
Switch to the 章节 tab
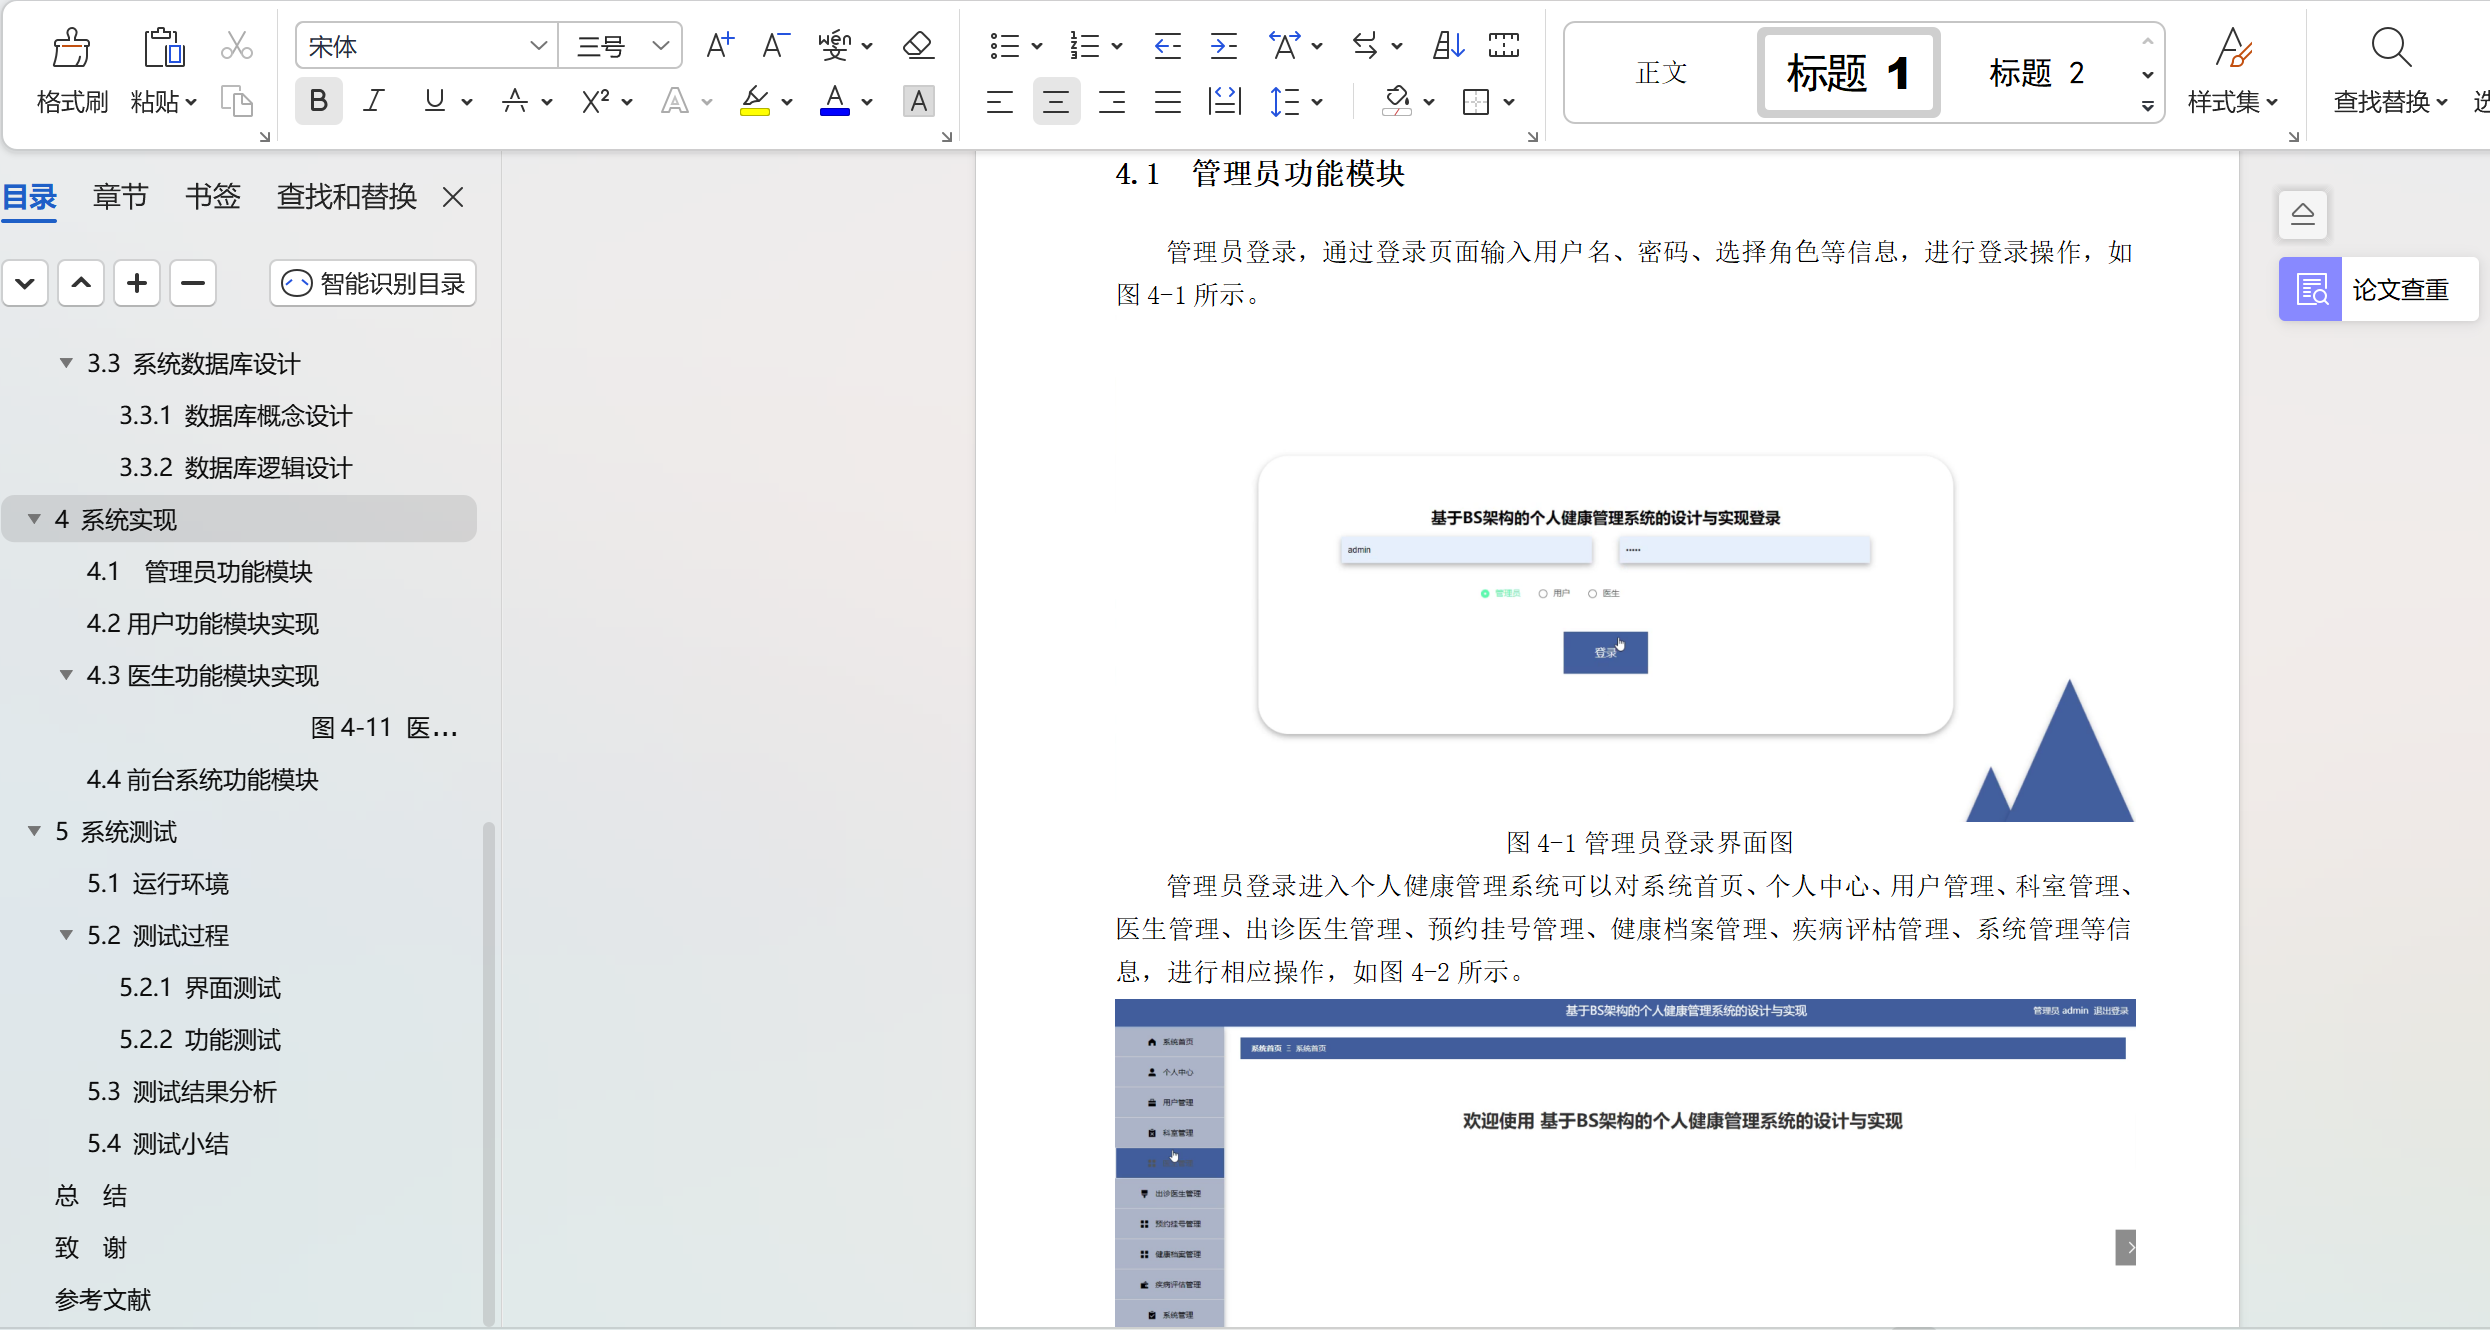120,197
